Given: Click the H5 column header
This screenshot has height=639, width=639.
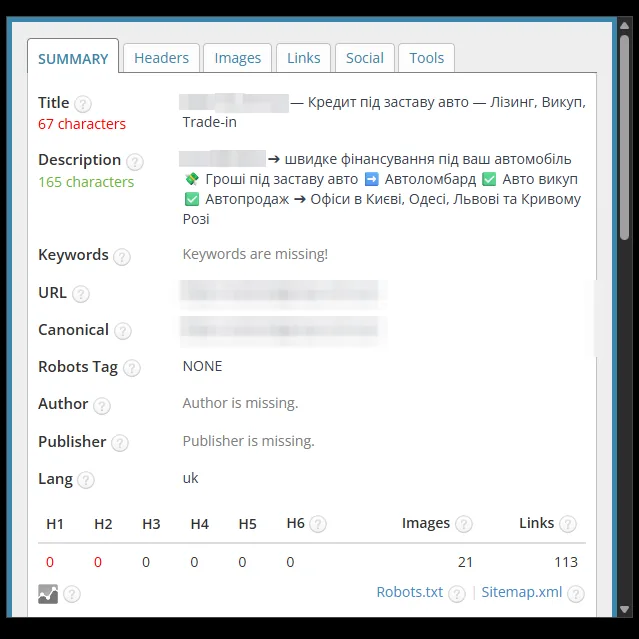Looking at the screenshot, I should point(247,524).
